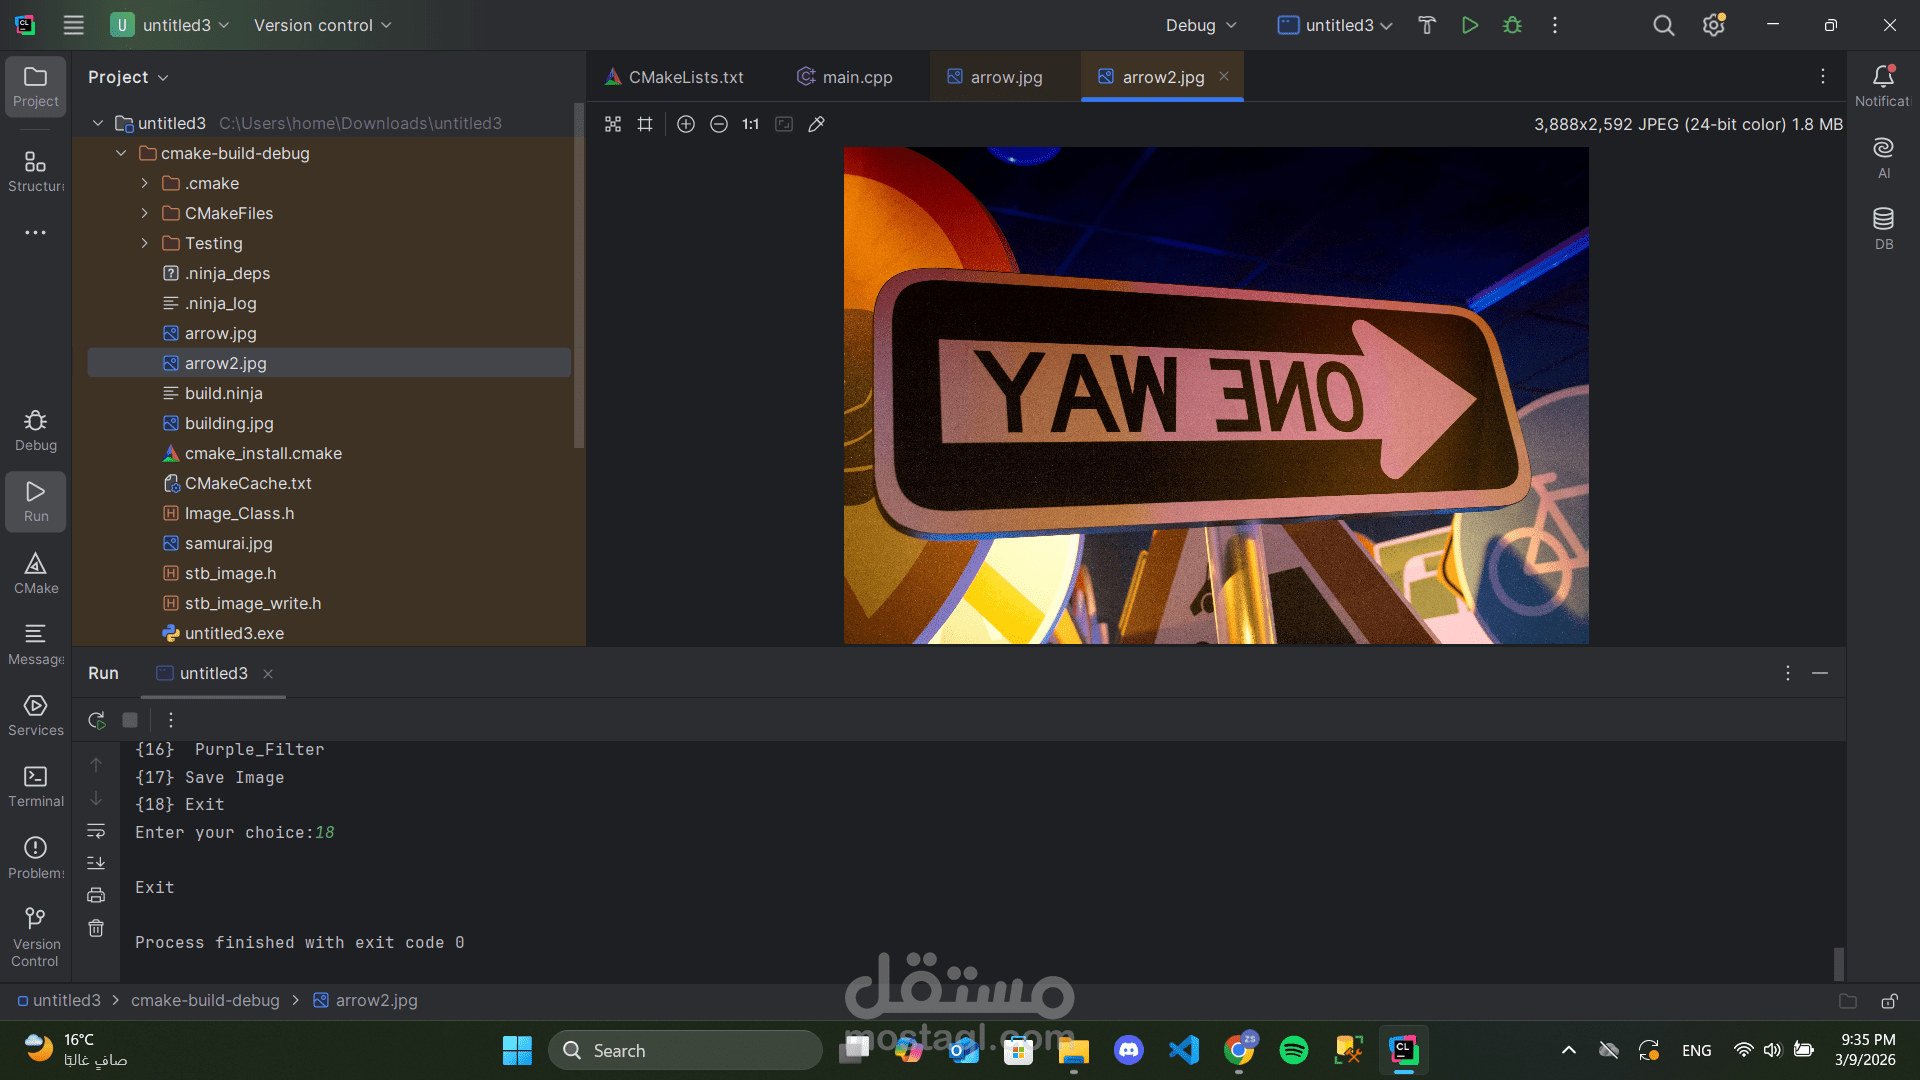Click the zoom in icon in image toolbar
Image resolution: width=1920 pixels, height=1080 pixels.
point(686,124)
